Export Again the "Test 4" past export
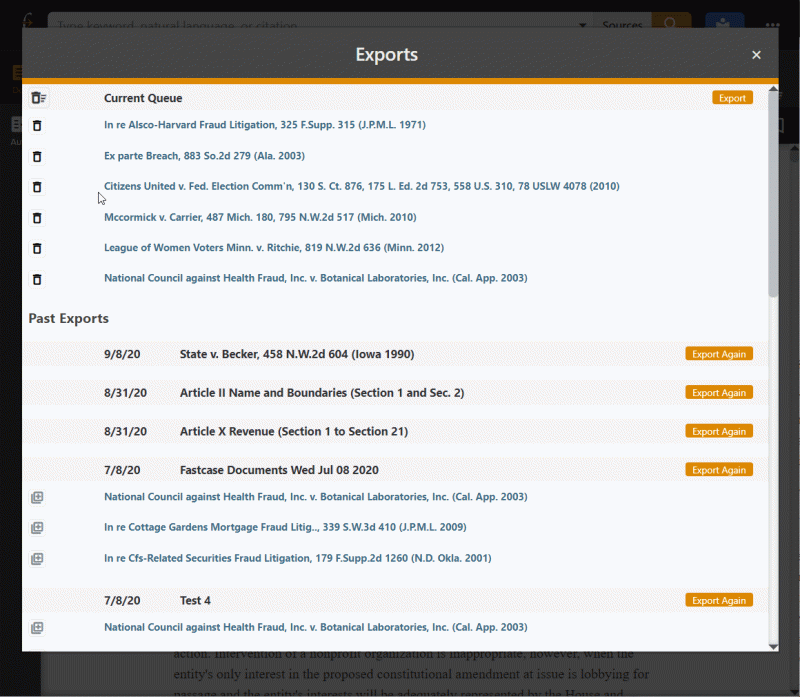The image size is (800, 697). point(718,600)
